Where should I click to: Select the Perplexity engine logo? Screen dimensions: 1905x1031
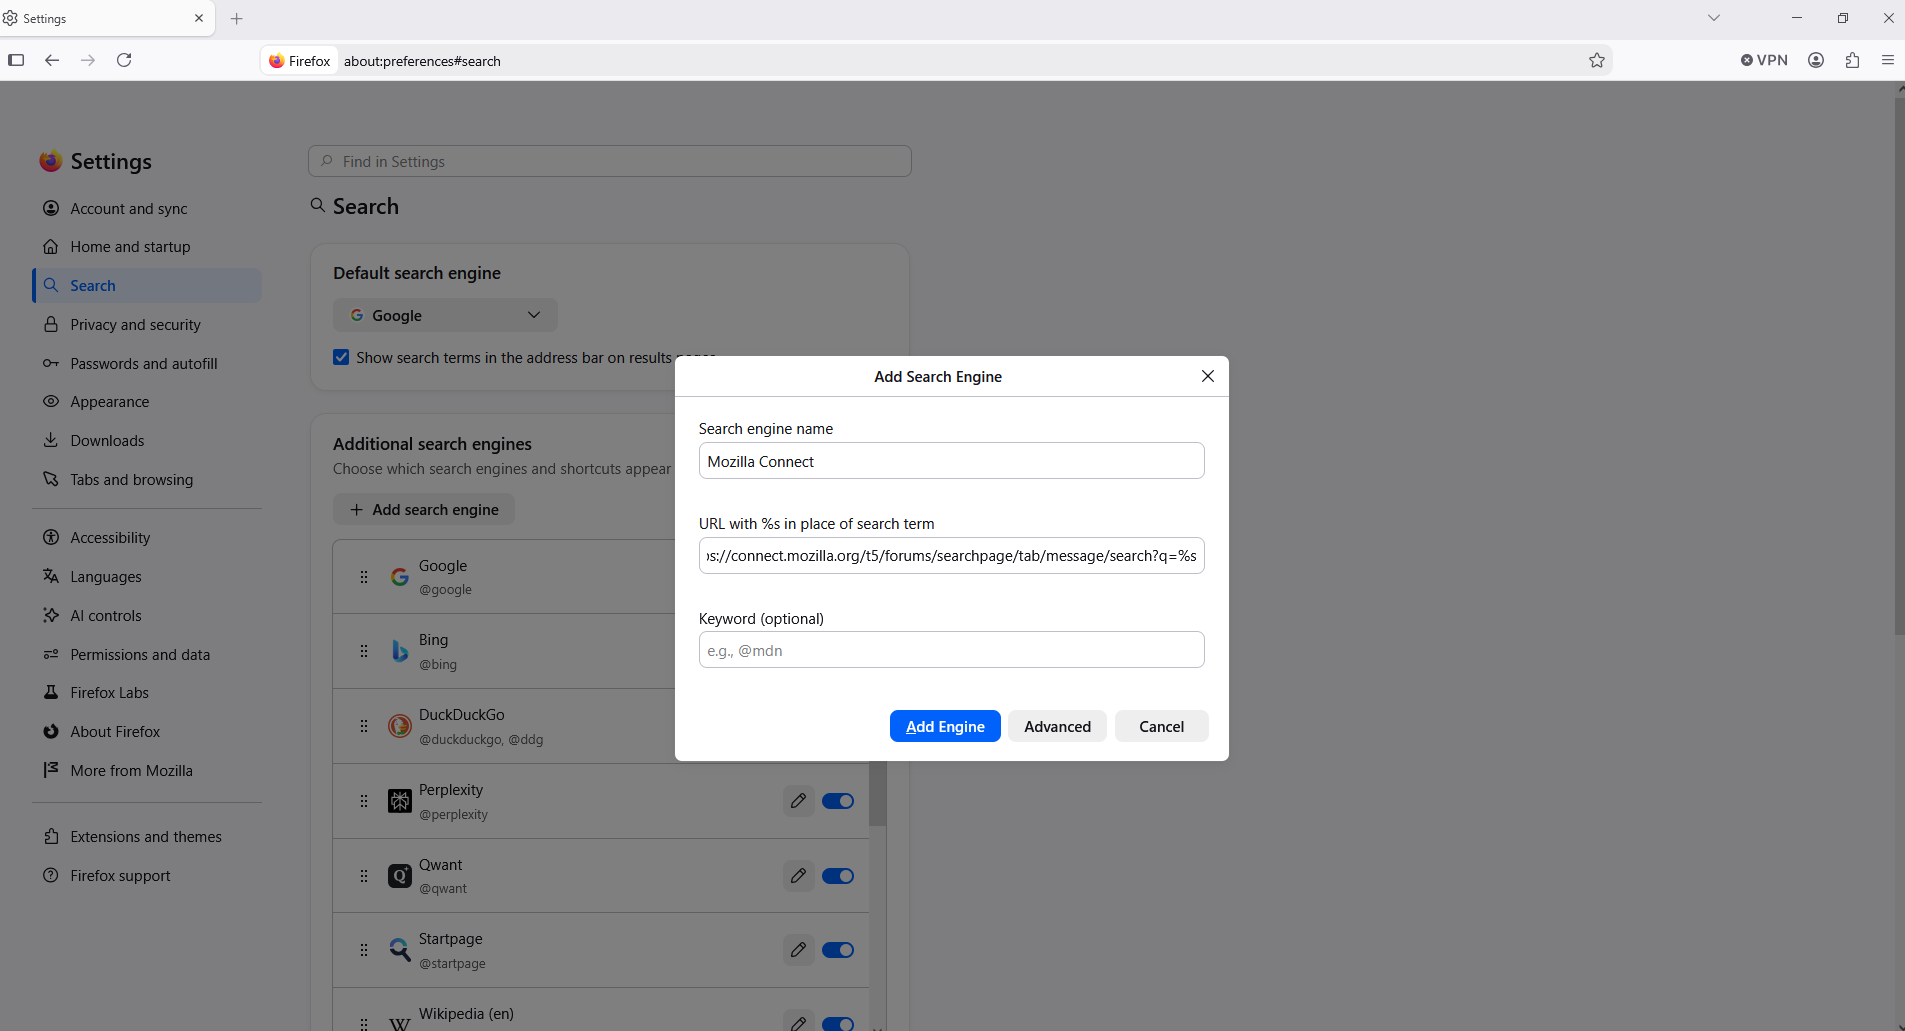[x=400, y=801]
